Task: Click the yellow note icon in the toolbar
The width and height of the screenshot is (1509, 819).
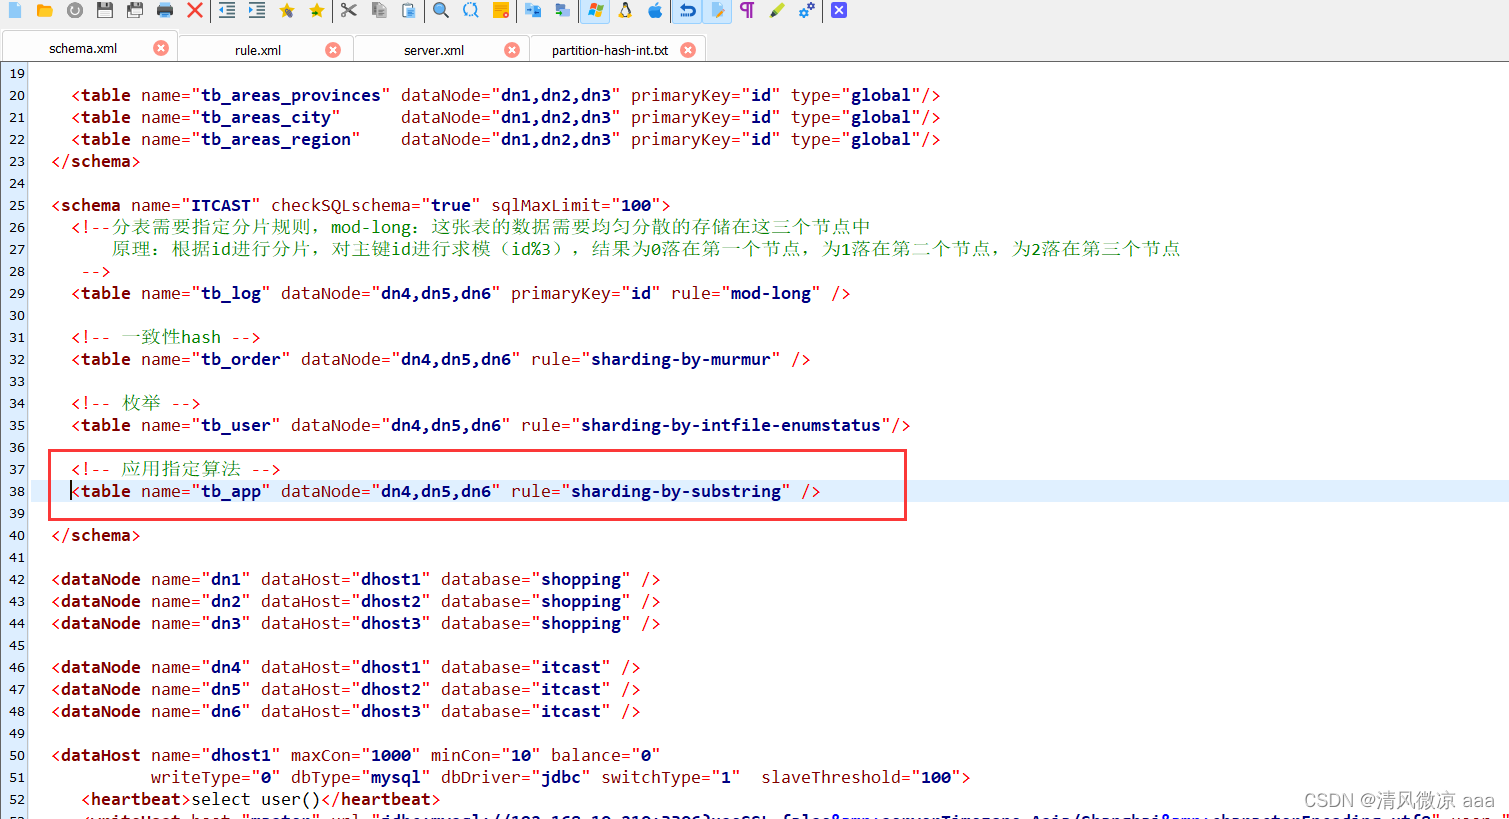Action: tap(501, 10)
